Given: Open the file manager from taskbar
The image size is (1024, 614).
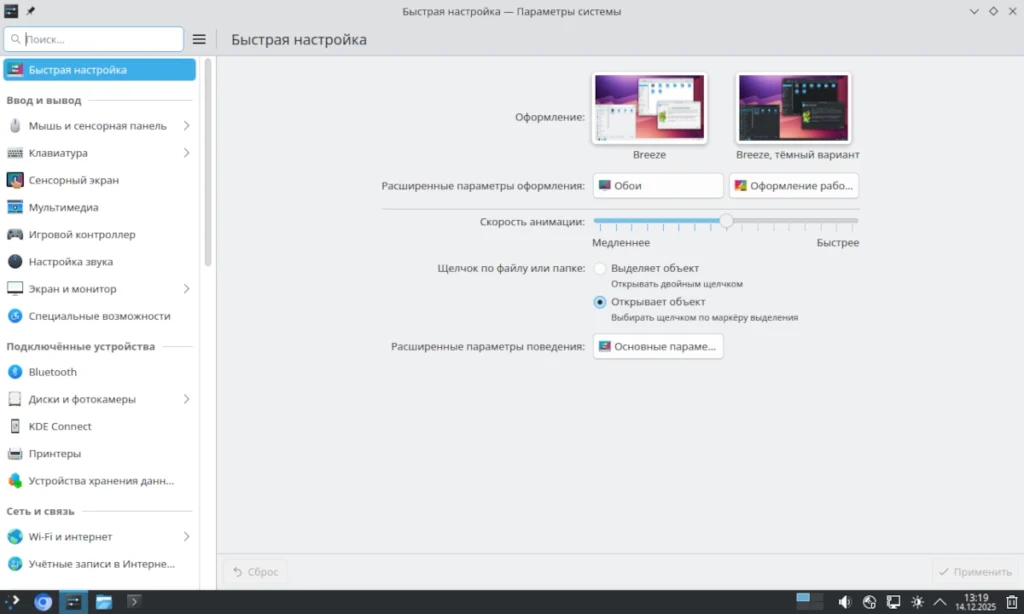Looking at the screenshot, I should pyautogui.click(x=104, y=602).
